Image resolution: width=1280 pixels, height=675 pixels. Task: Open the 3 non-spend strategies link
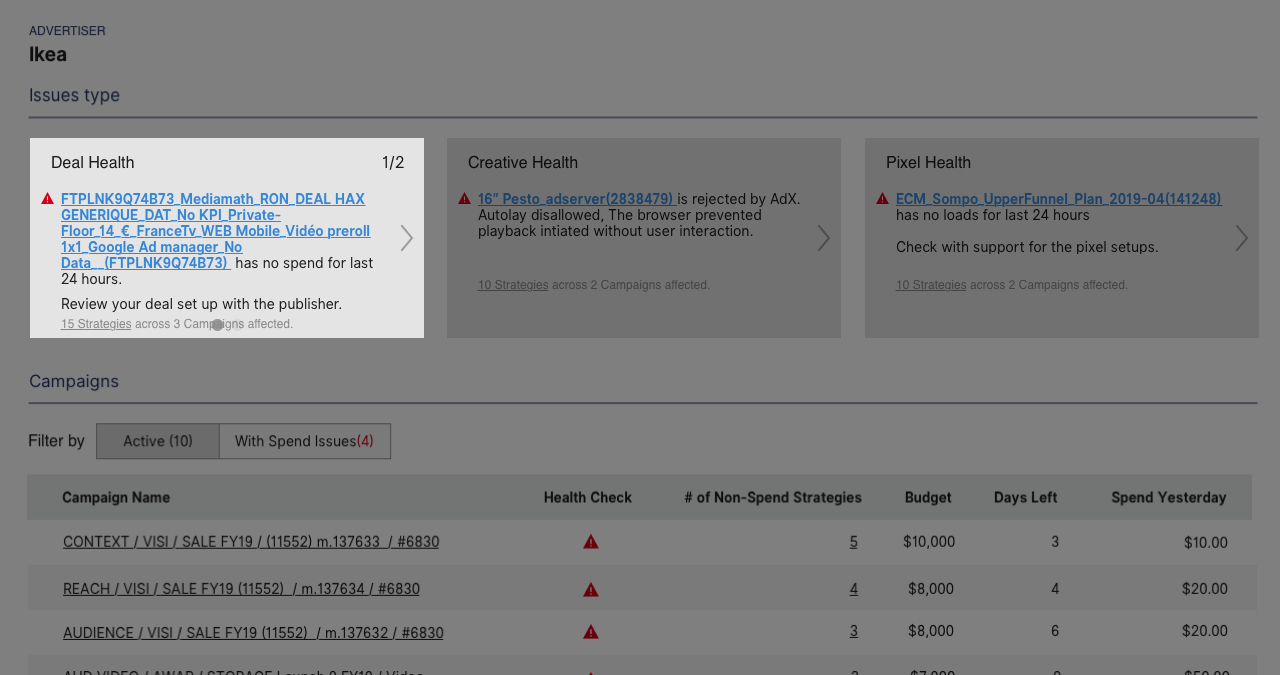pyautogui.click(x=854, y=631)
